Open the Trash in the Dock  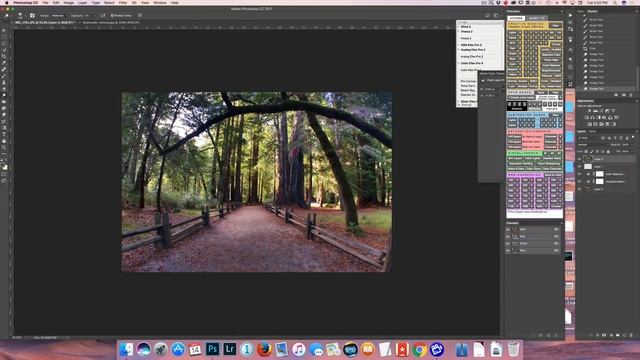[x=513, y=349]
